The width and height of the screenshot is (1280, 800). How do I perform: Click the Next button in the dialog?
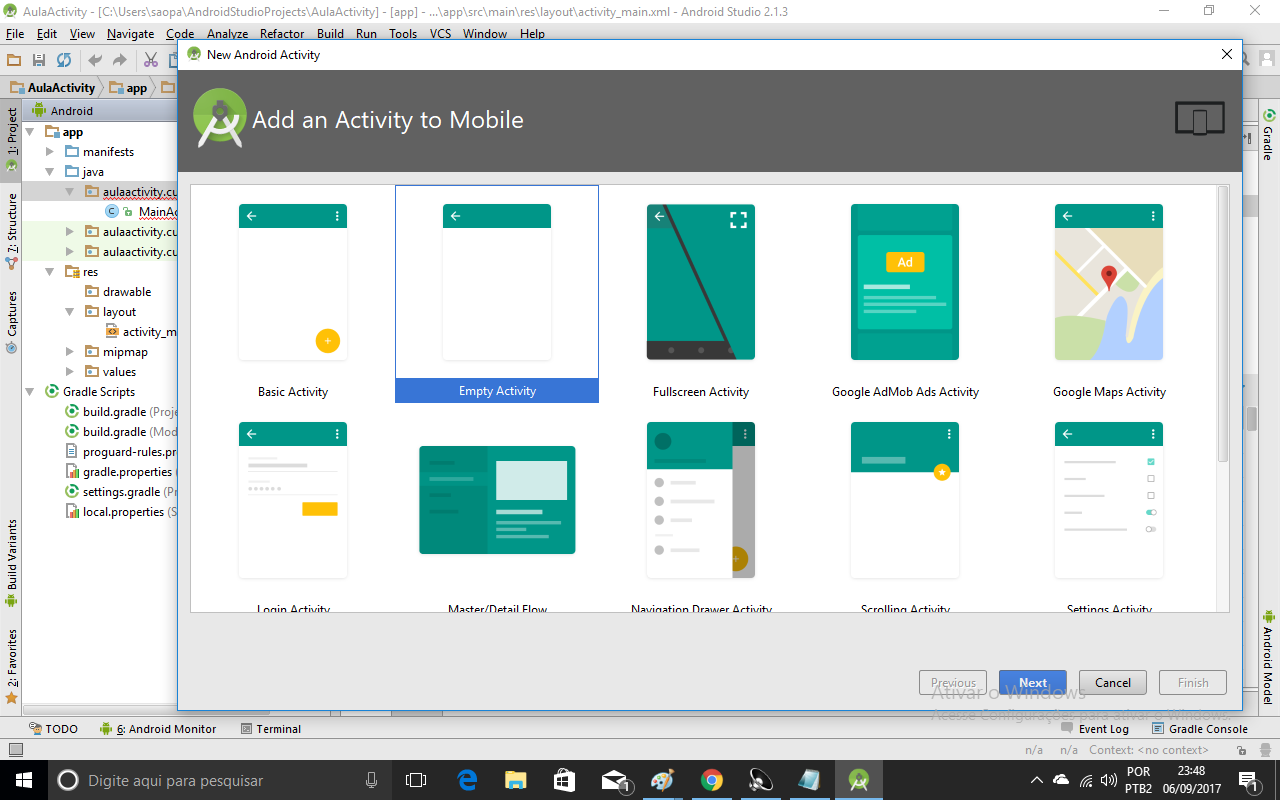click(x=1033, y=683)
